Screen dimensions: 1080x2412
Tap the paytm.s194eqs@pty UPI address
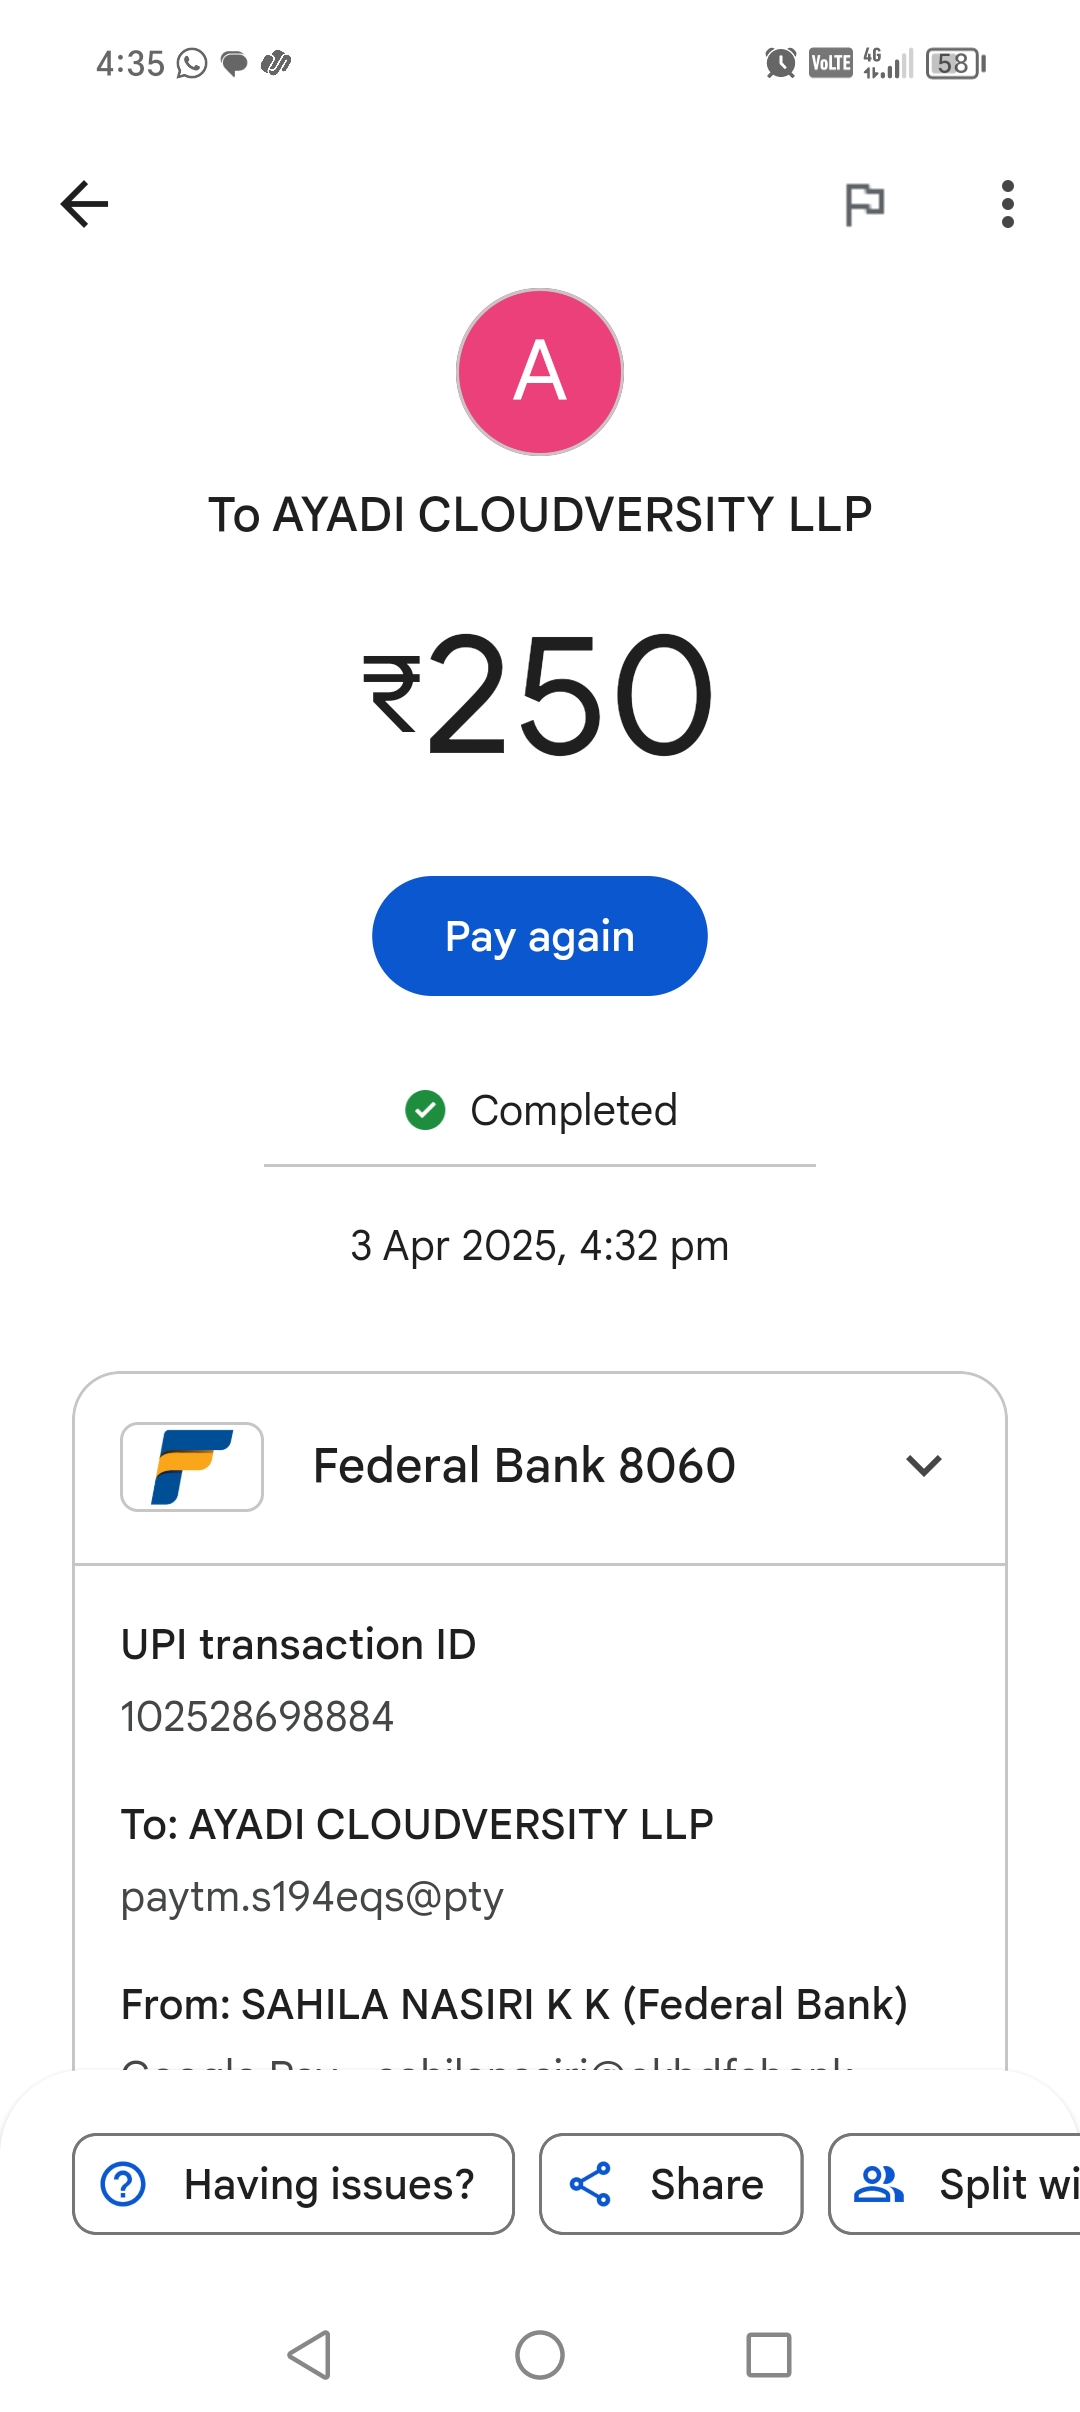coord(312,1897)
